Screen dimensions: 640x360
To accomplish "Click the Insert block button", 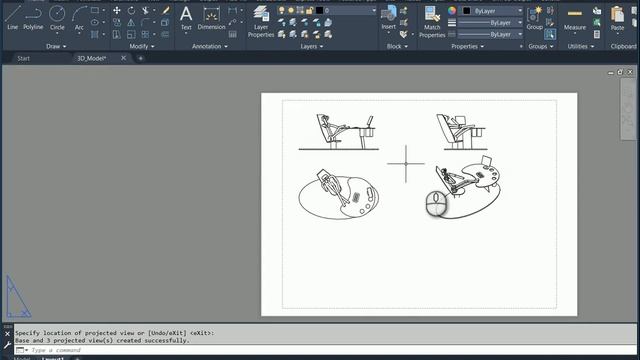I will click(389, 18).
